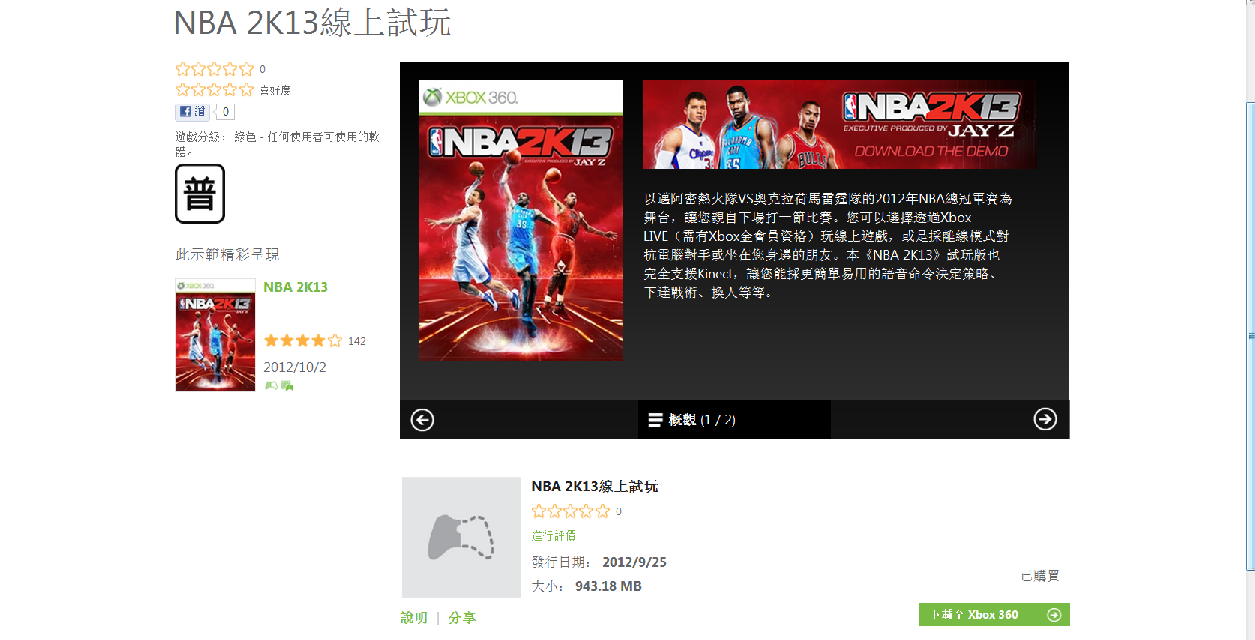Click rating stars under NBA 2K13線上試玩 demo
The image size is (1255, 640).
click(x=570, y=511)
